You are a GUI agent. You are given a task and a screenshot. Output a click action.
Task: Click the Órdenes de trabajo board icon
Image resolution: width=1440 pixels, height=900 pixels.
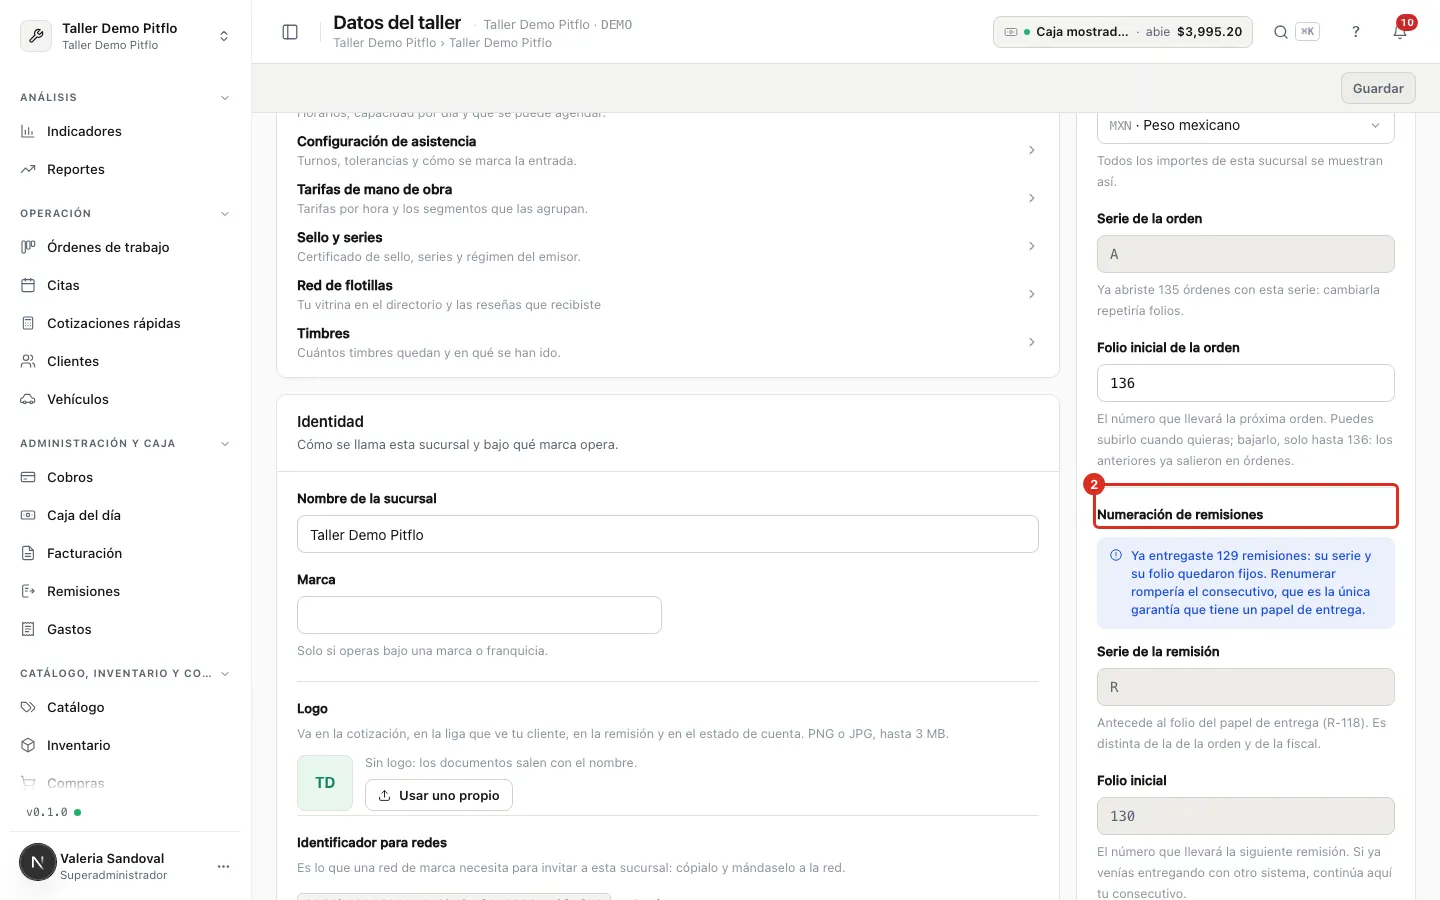28,247
